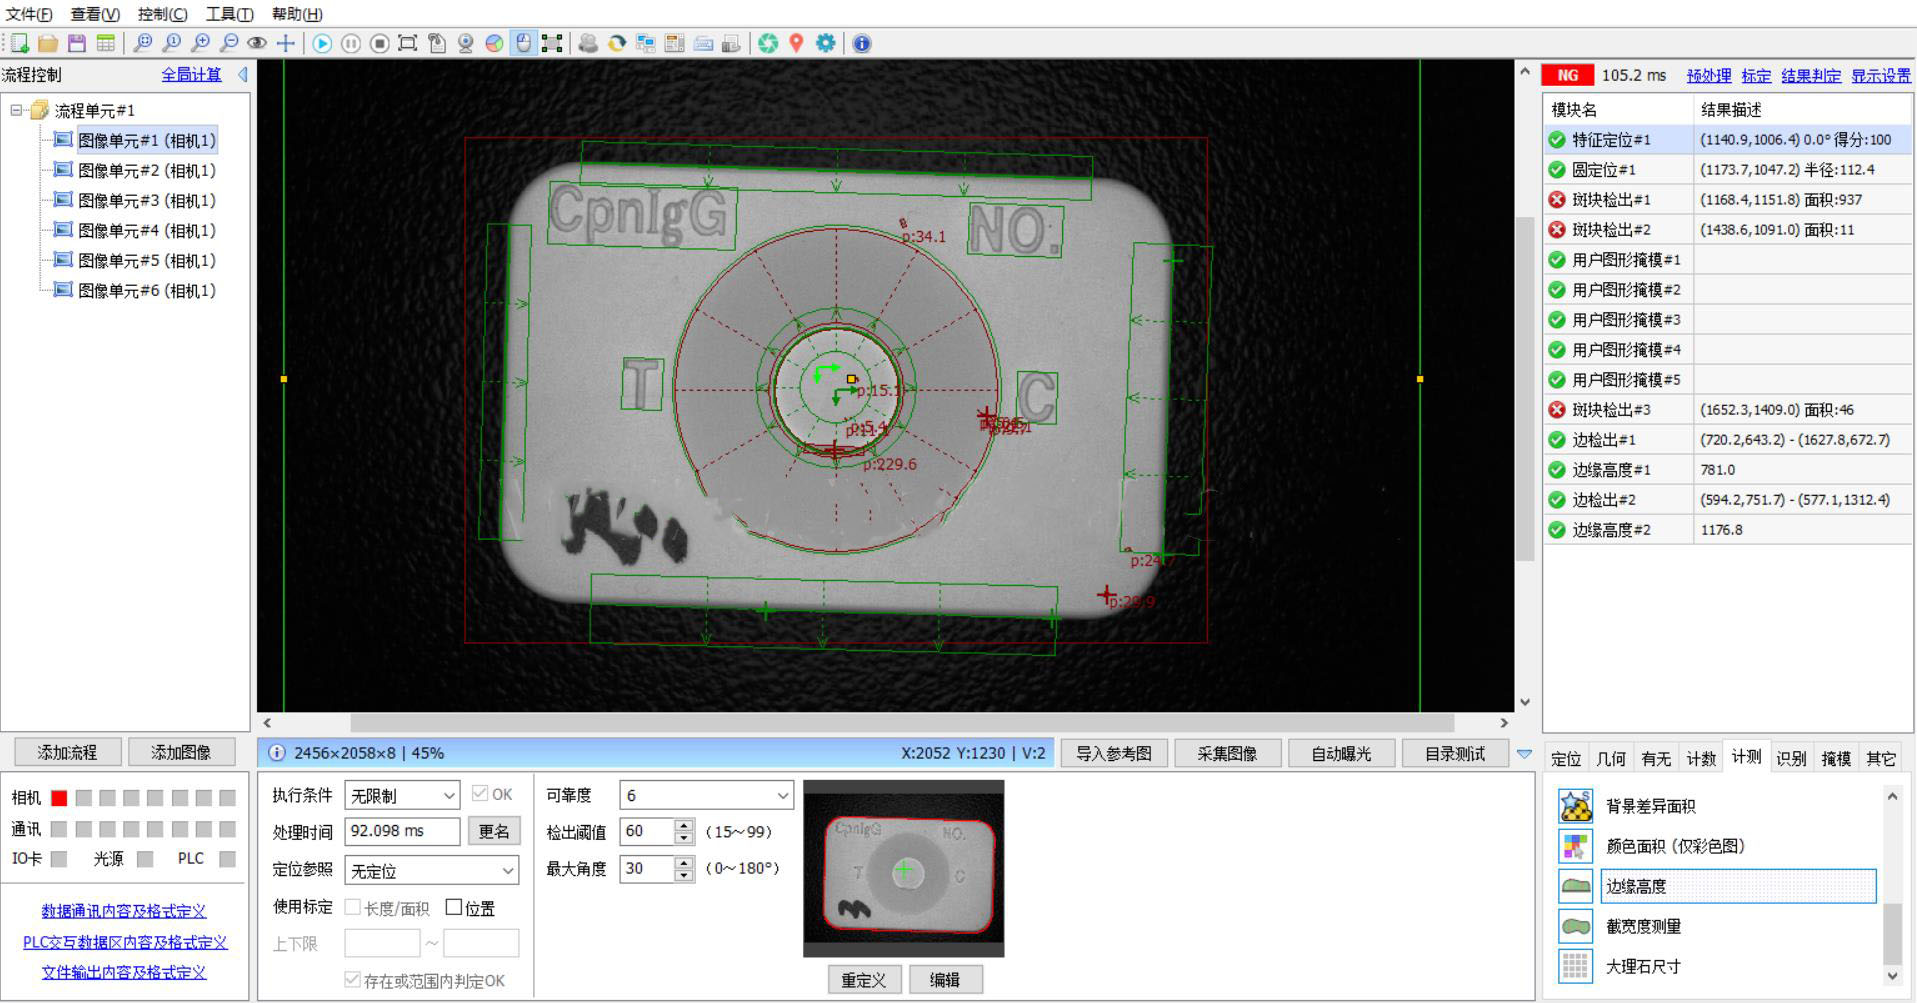Open the 工具(T) menu
The height and width of the screenshot is (1003, 1917).
tap(229, 14)
